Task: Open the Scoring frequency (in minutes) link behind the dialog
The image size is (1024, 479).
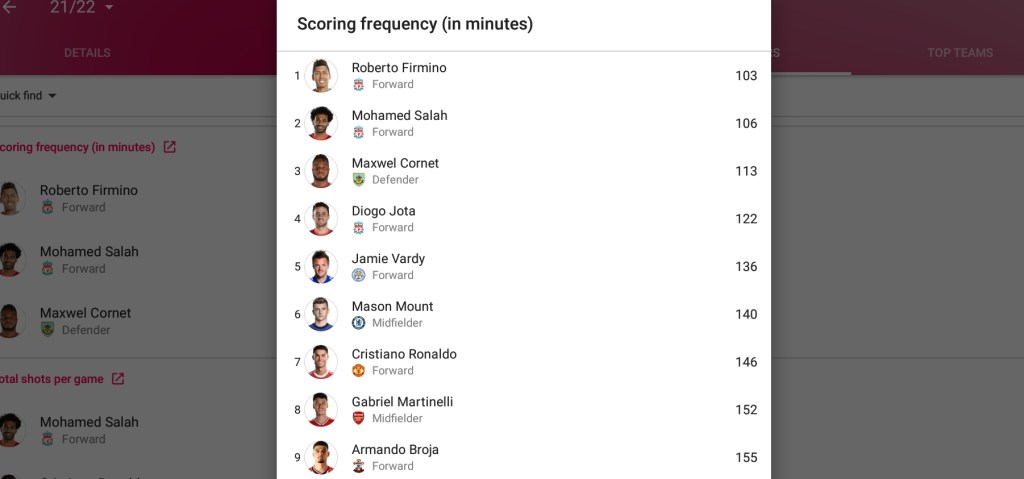Action: 77,147
